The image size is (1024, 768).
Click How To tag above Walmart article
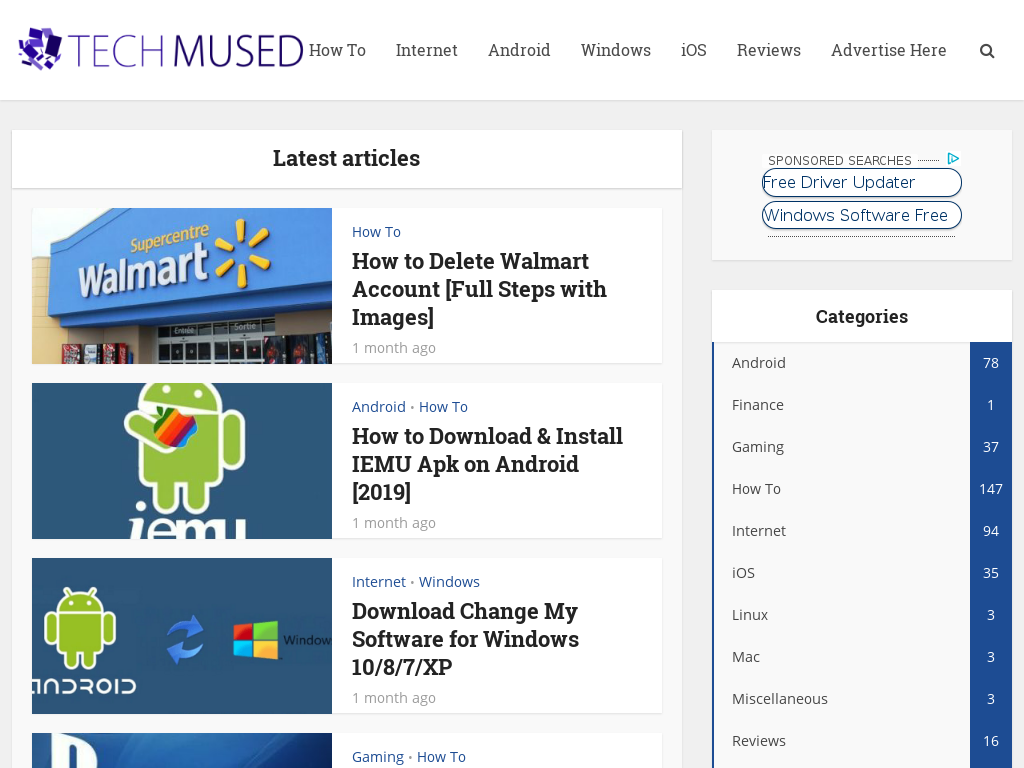[x=376, y=232]
